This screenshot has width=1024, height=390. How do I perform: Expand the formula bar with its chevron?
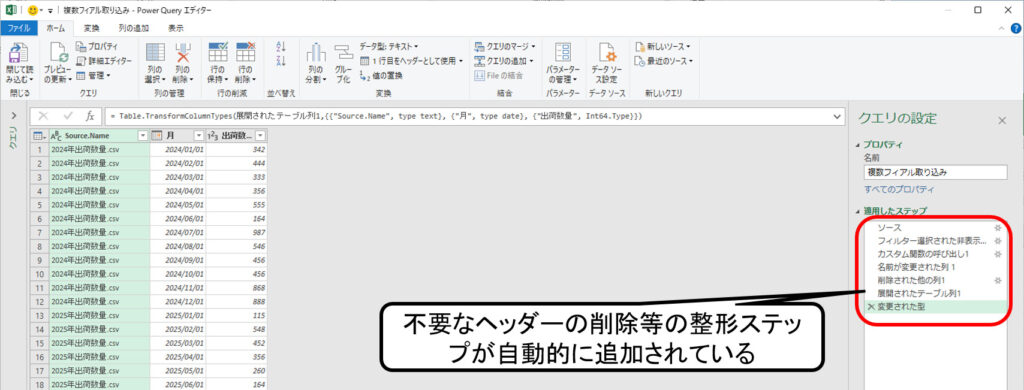(x=837, y=116)
